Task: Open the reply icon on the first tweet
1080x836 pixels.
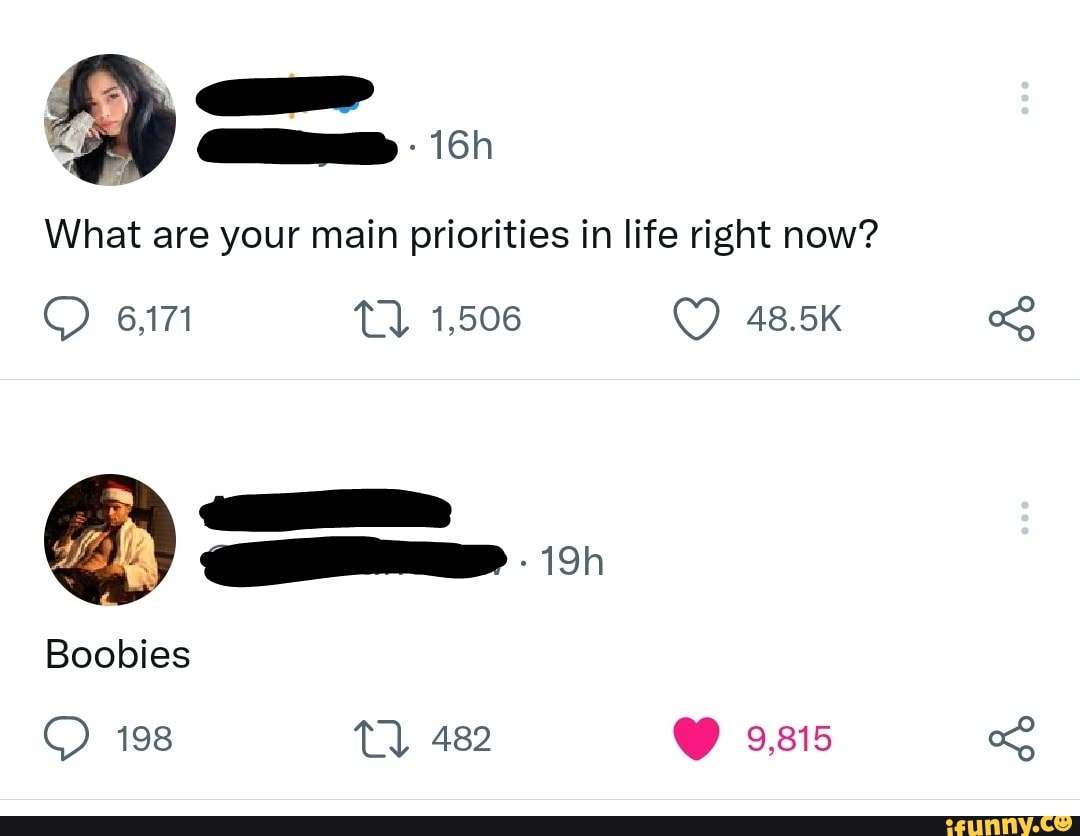Action: (x=68, y=318)
